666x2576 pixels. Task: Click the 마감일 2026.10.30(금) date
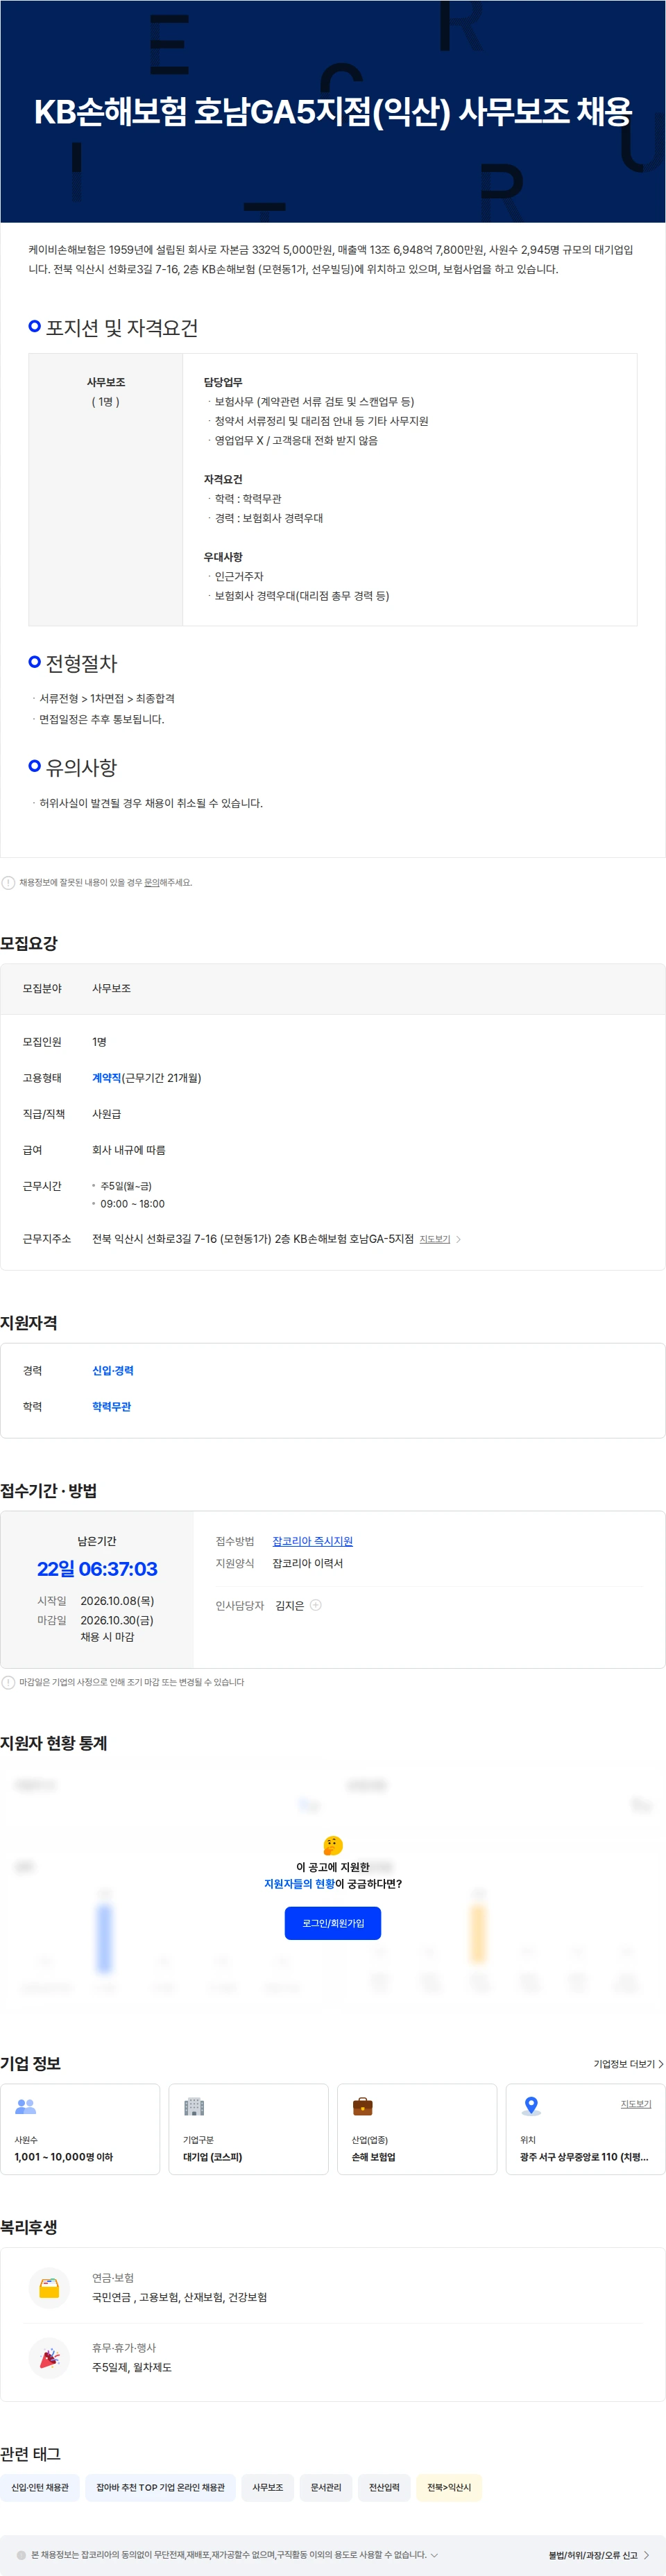[x=117, y=1620]
